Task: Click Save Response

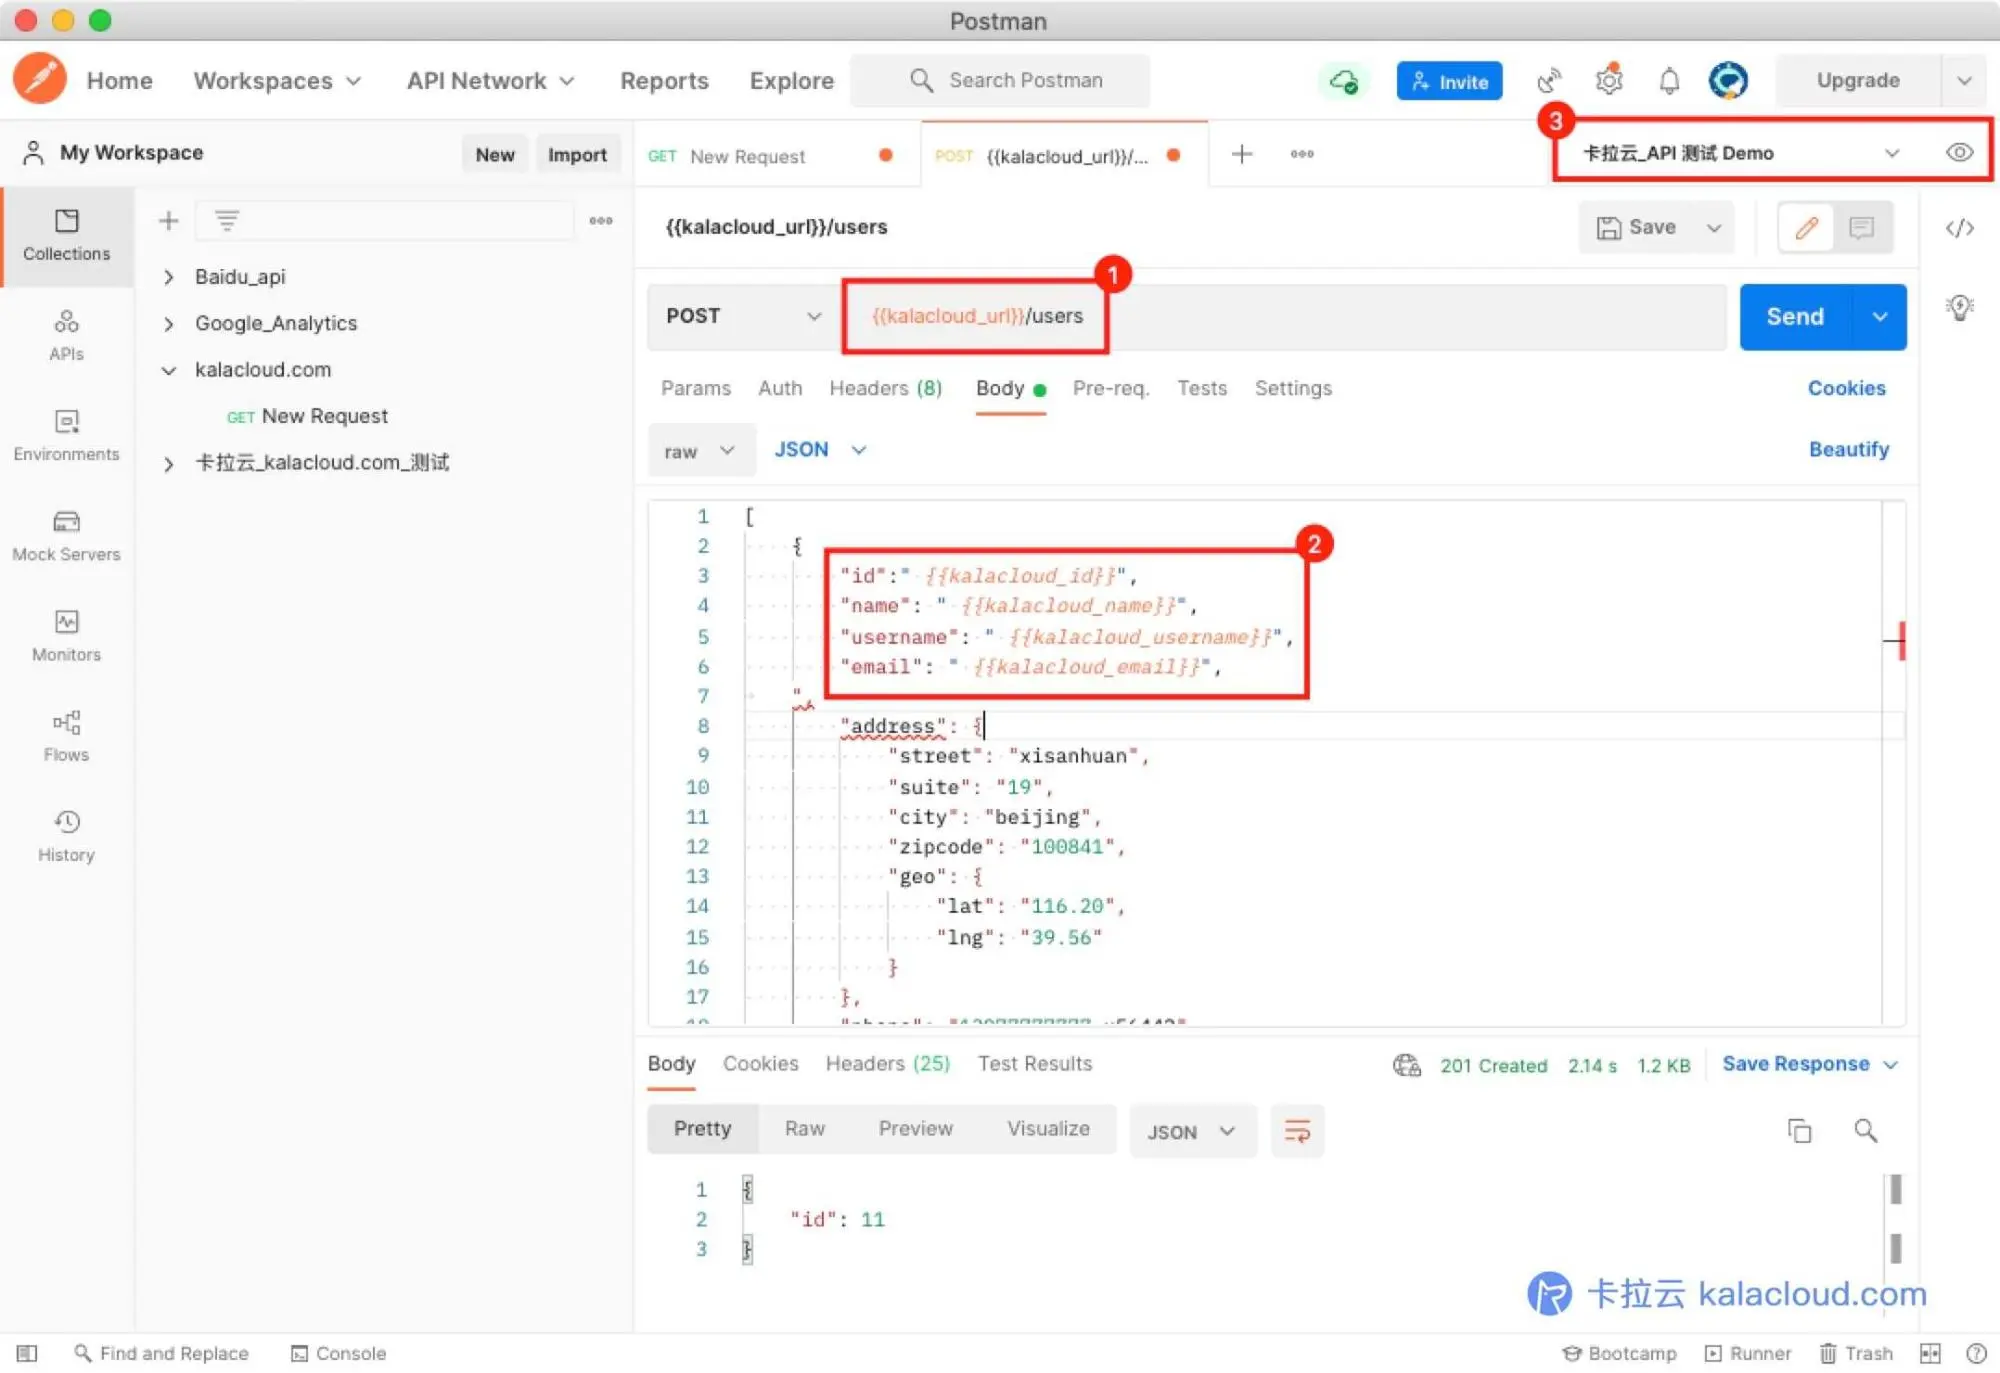Action: click(1795, 1064)
